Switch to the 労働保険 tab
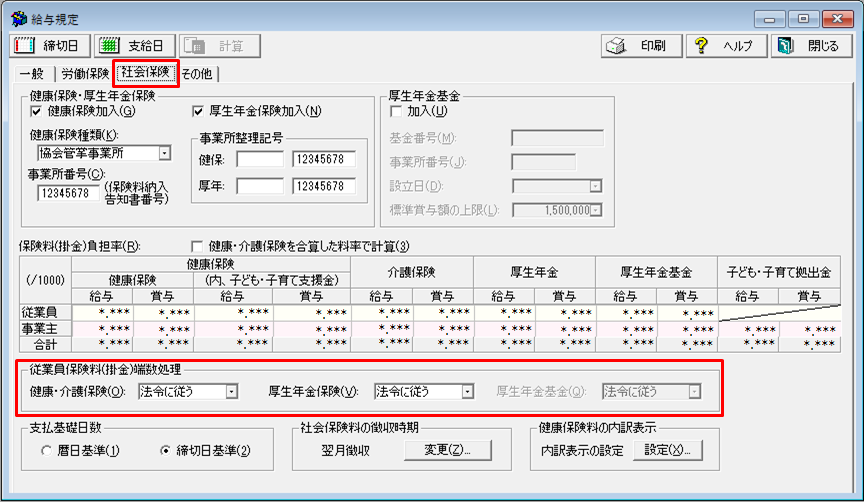Viewport: 864px width, 502px height. click(85, 73)
